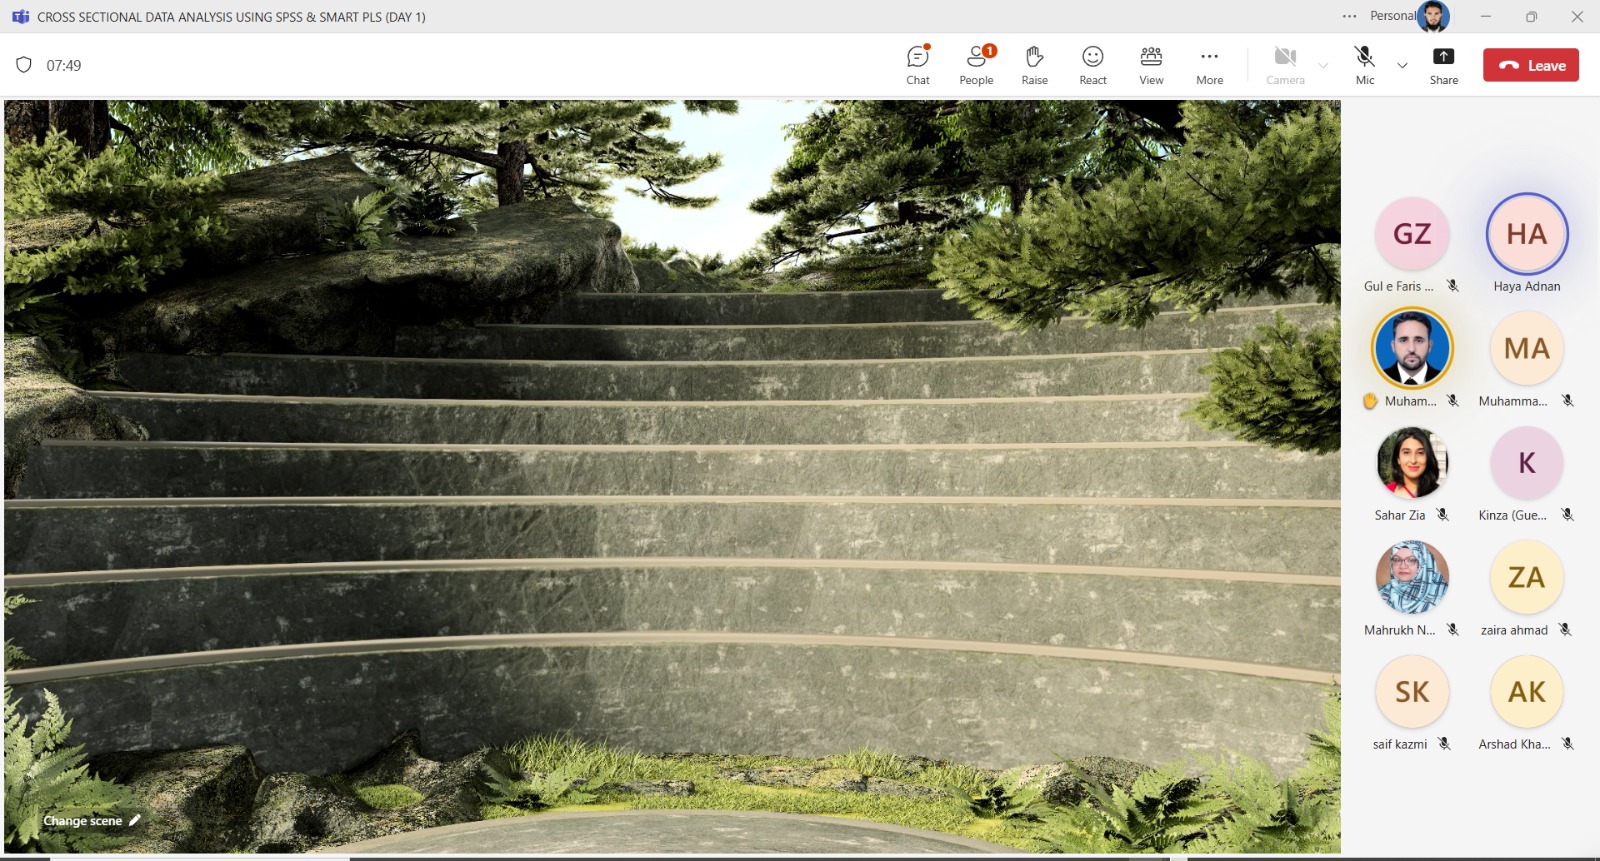Screen dimensions: 1600x861
Task: Select Sahar Zia's participant photo
Action: pos(1412,463)
